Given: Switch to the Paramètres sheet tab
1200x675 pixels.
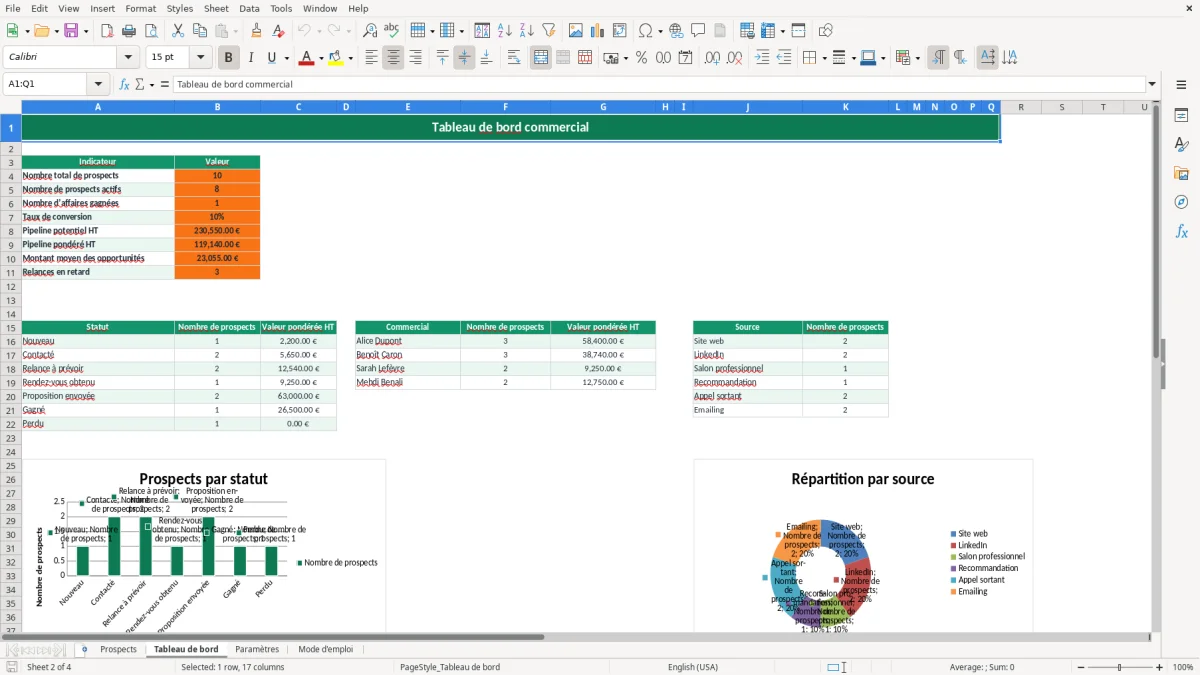Looking at the screenshot, I should pos(257,649).
